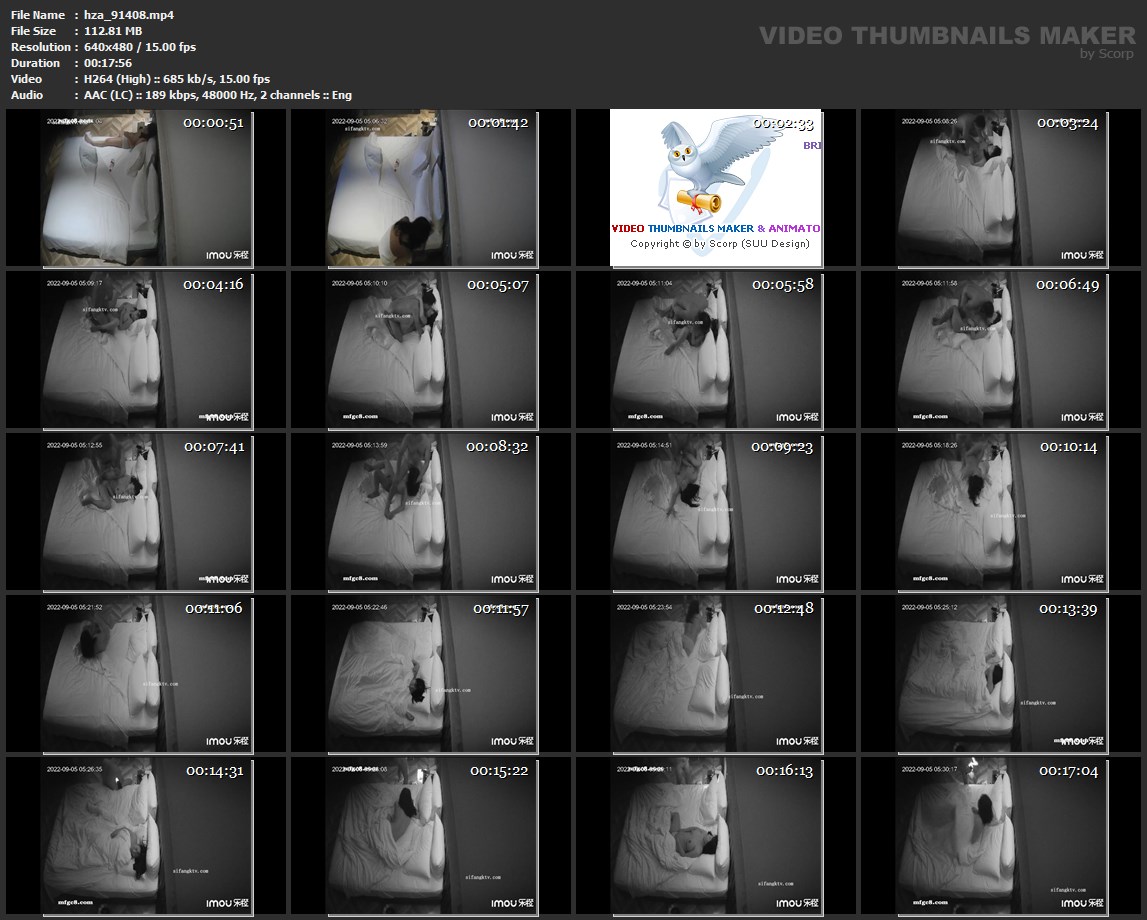Click the 'File Size' label
This screenshot has height=920, width=1147.
pyautogui.click(x=33, y=31)
